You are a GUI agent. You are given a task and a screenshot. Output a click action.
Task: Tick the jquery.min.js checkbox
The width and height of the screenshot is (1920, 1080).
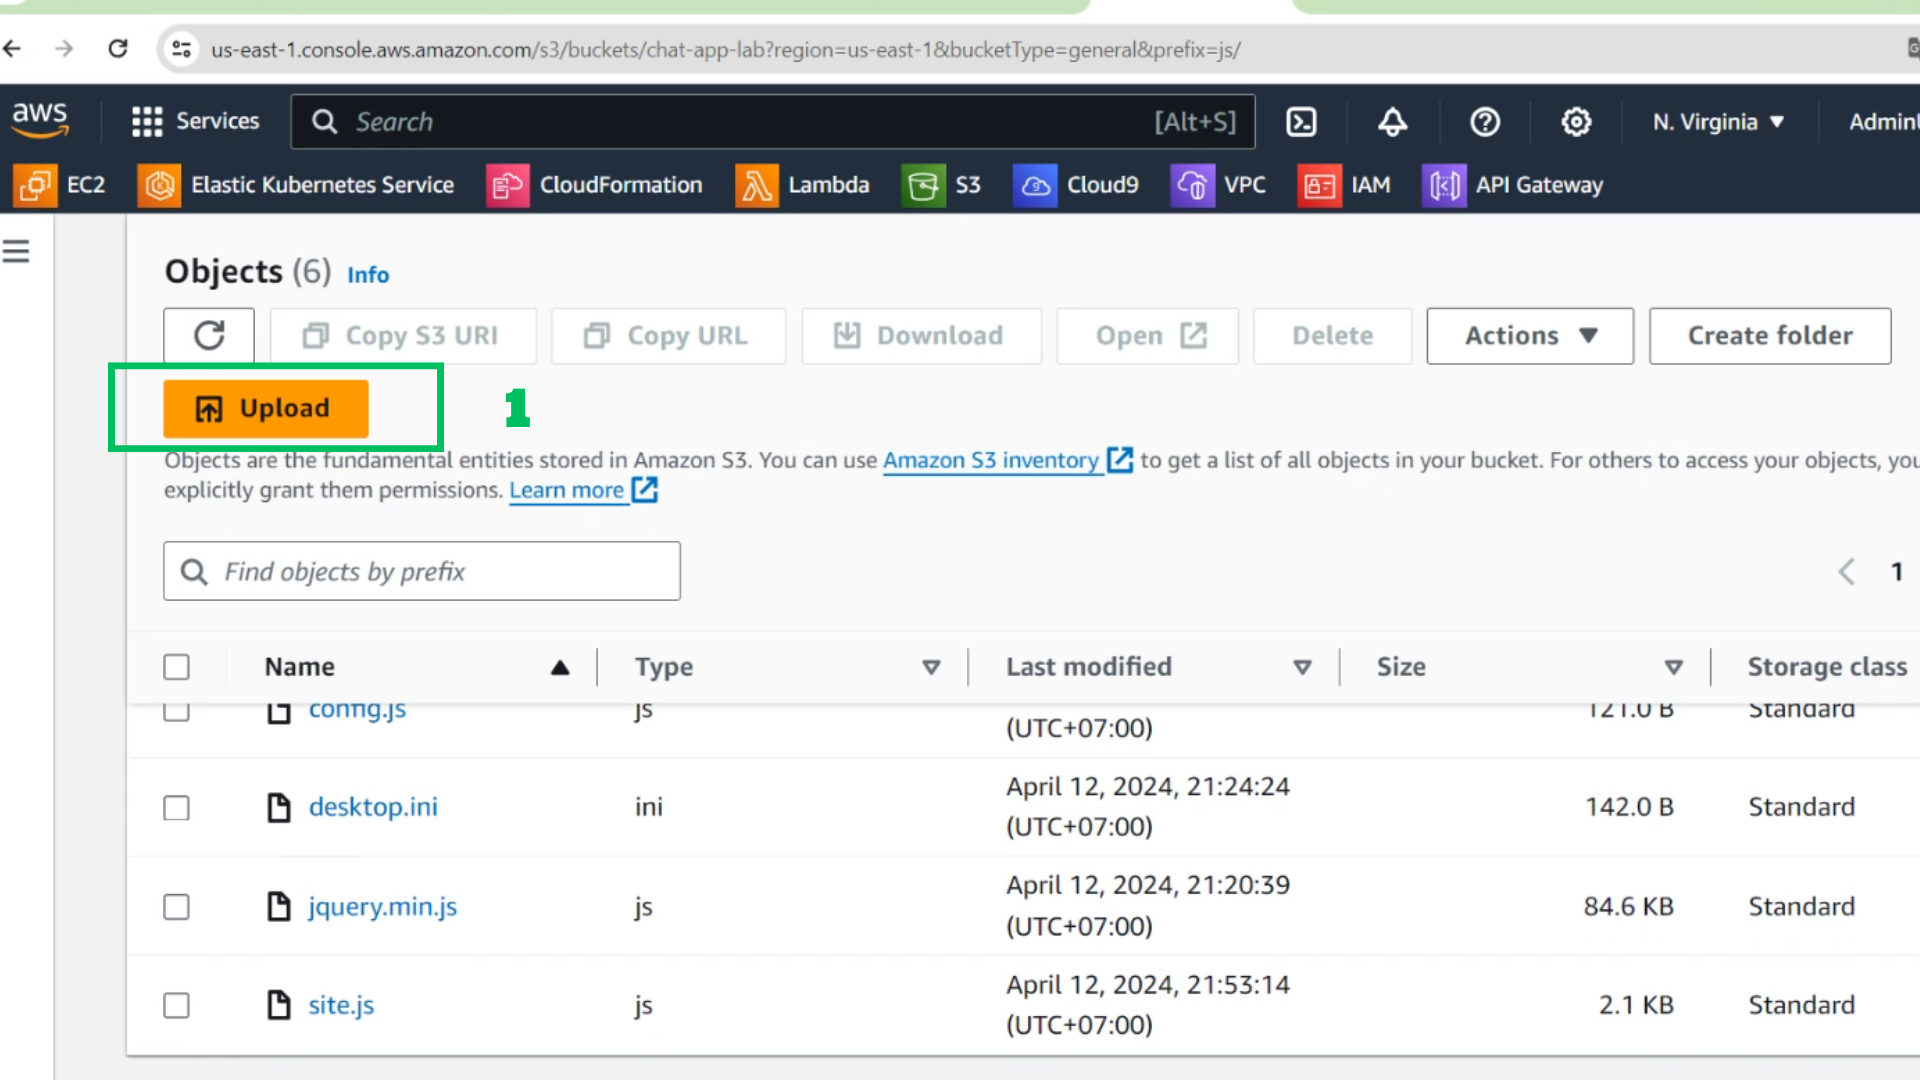click(x=177, y=907)
